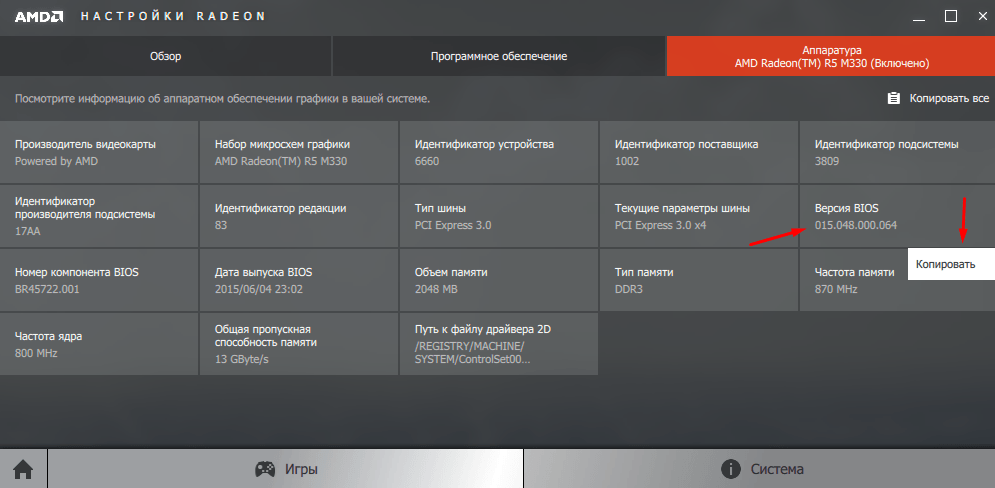Select the Идентификатор устройства tile
The width and height of the screenshot is (995, 488).
click(x=499, y=152)
